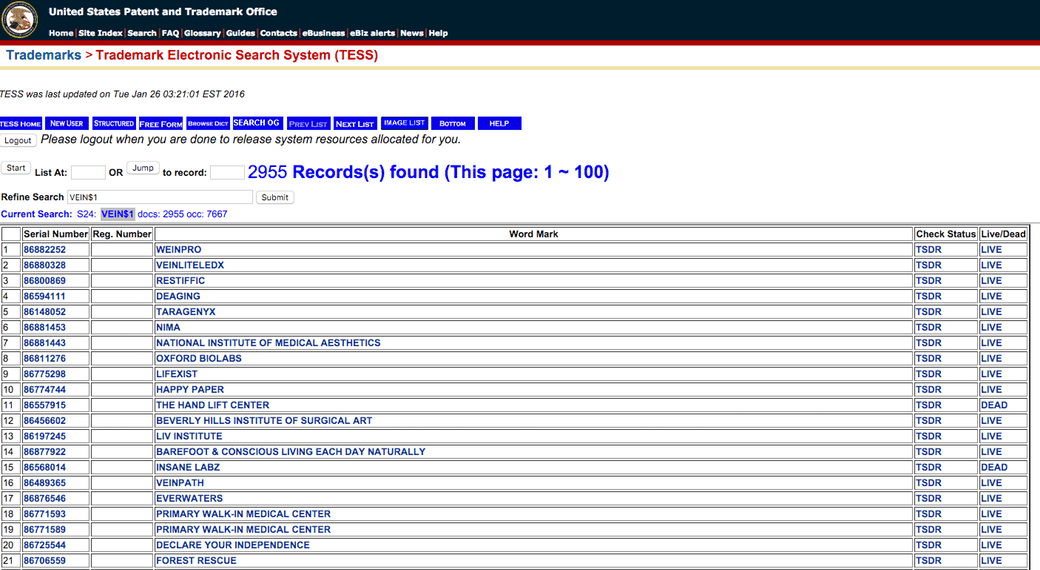This screenshot has width=1040, height=570.
Task: Click the New User image button
Action: click(x=67, y=124)
